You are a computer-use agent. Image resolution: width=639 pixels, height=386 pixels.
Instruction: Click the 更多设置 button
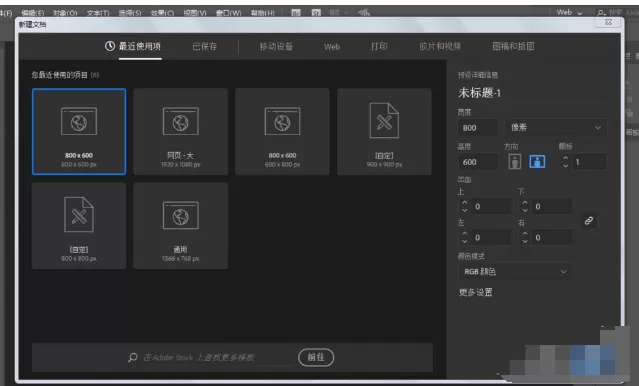(476, 292)
